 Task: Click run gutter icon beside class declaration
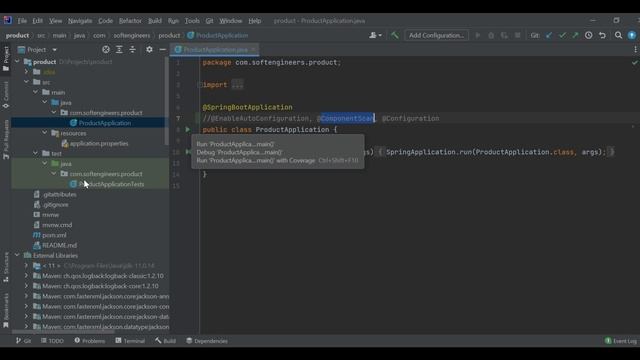(188, 129)
